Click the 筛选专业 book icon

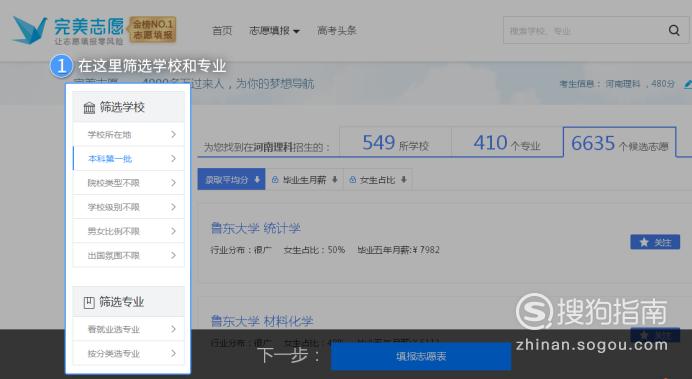(89, 302)
